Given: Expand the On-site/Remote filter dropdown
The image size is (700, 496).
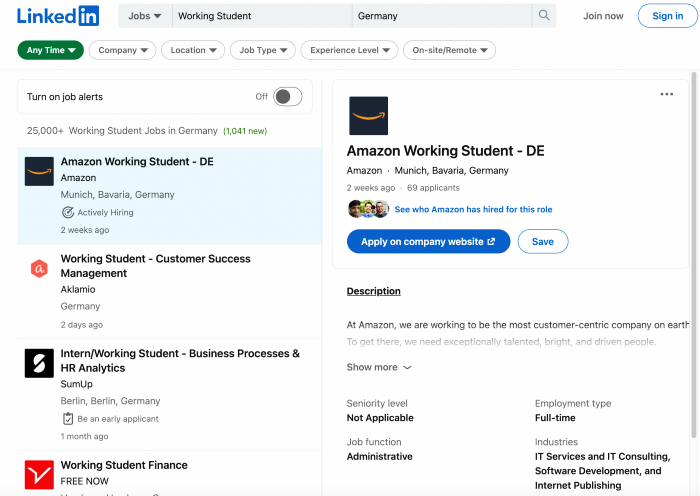Looking at the screenshot, I should click(x=449, y=50).
